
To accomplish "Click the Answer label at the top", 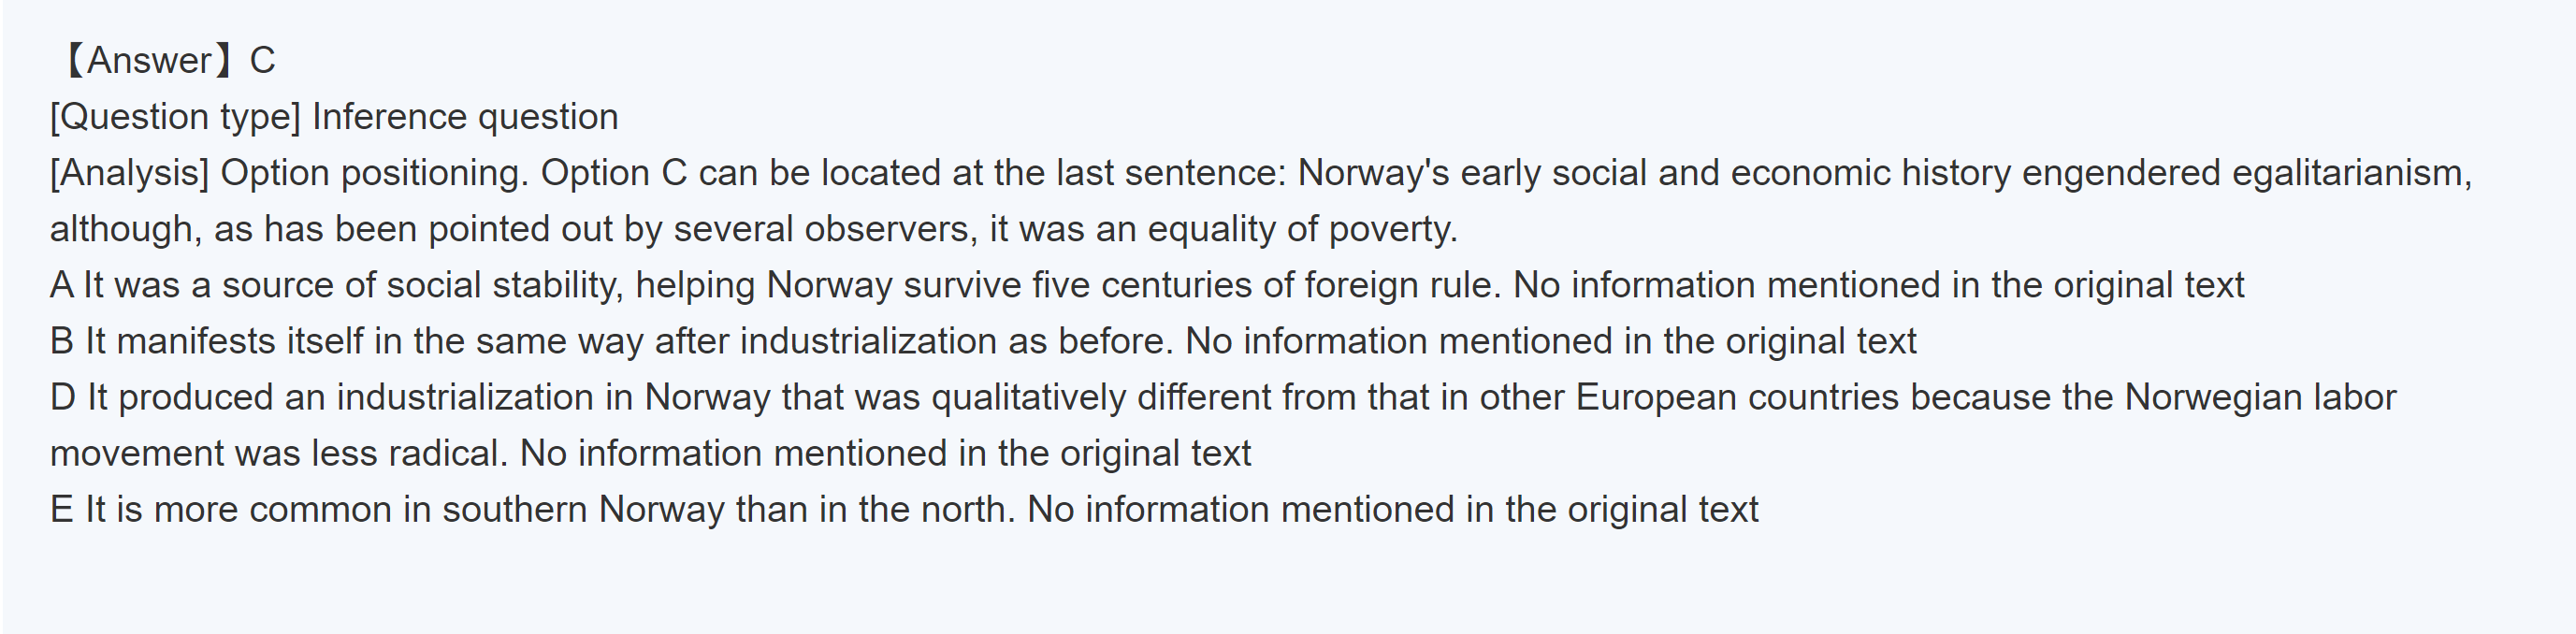I will 148,61.
